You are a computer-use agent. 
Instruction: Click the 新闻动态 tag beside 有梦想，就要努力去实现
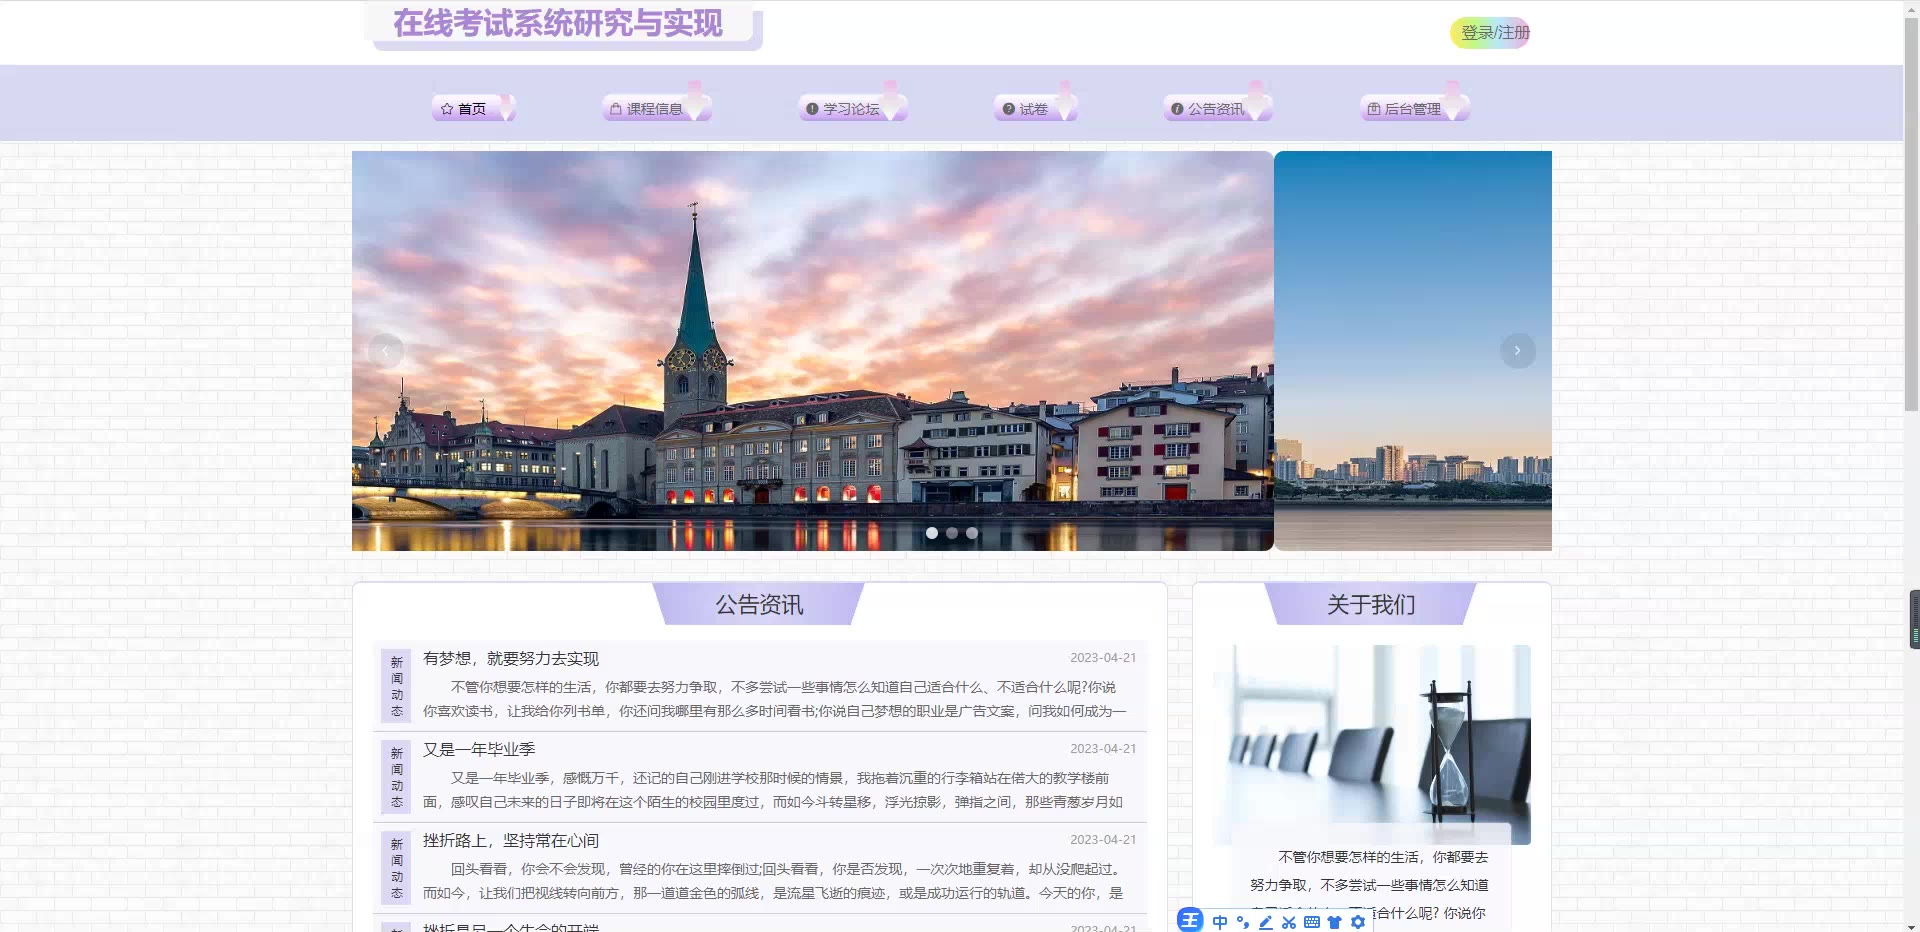tap(397, 686)
